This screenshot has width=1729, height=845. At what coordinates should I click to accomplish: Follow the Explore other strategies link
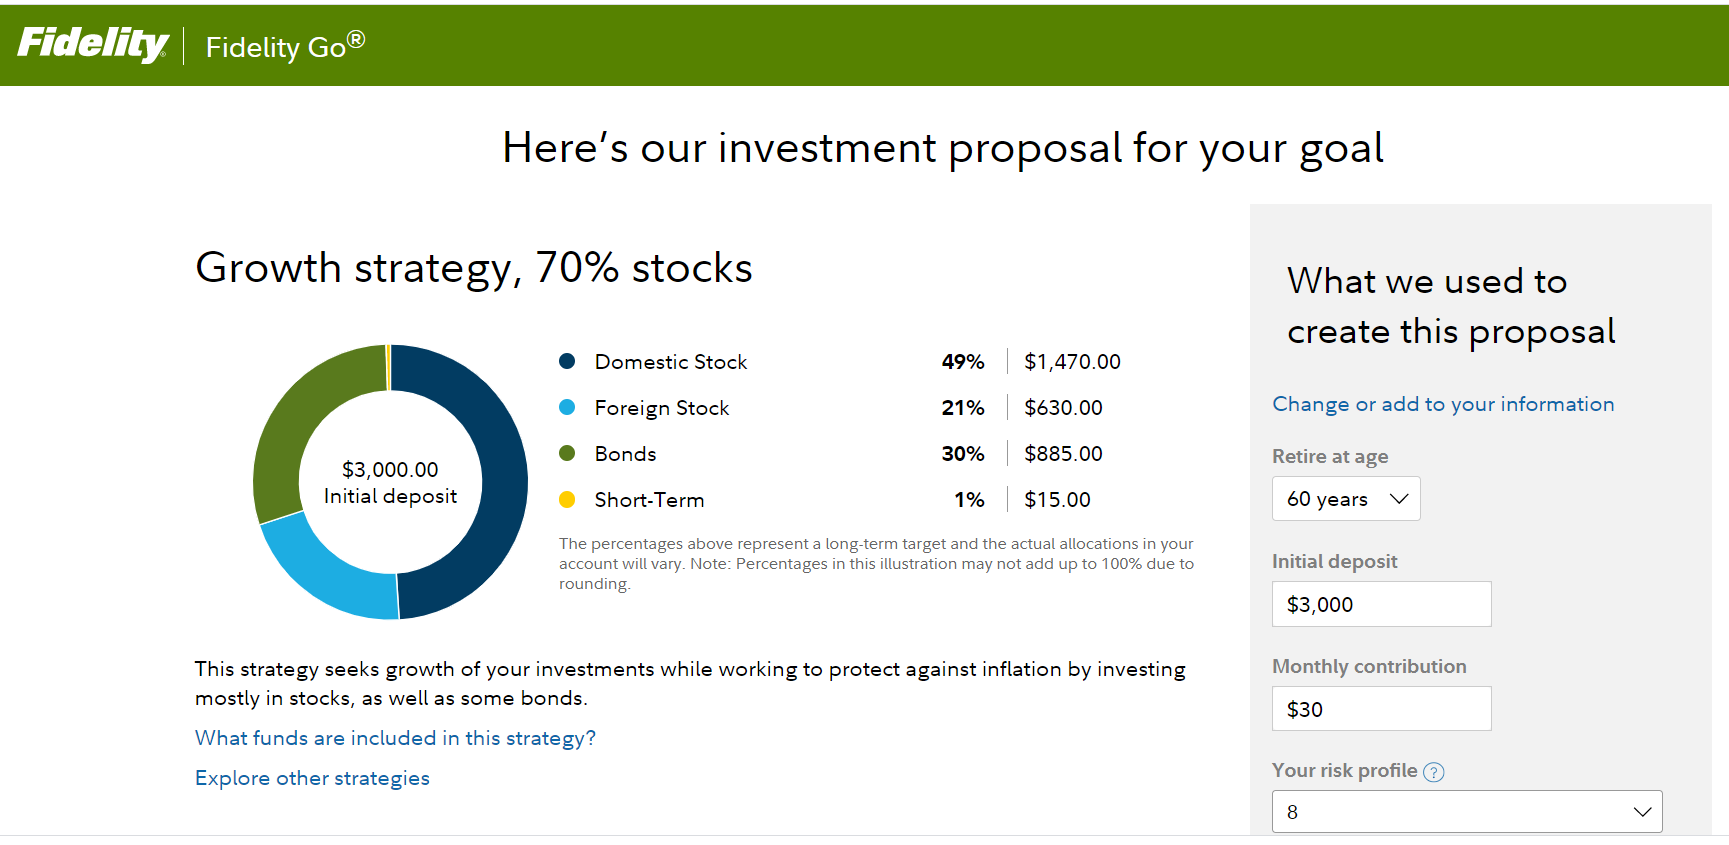[x=312, y=778]
